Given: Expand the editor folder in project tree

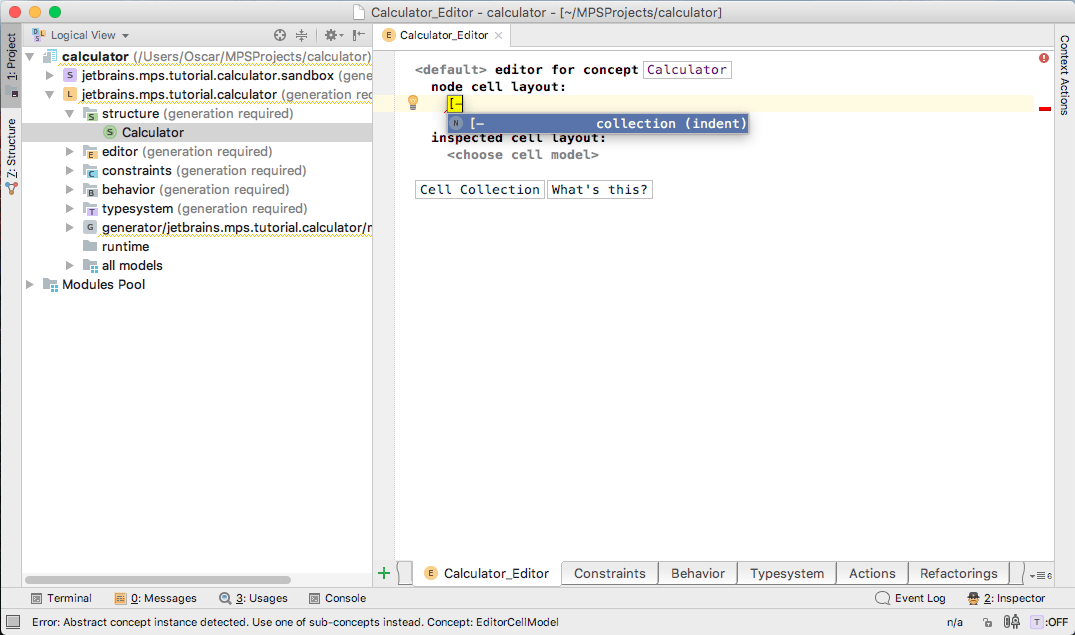Looking at the screenshot, I should point(70,152).
